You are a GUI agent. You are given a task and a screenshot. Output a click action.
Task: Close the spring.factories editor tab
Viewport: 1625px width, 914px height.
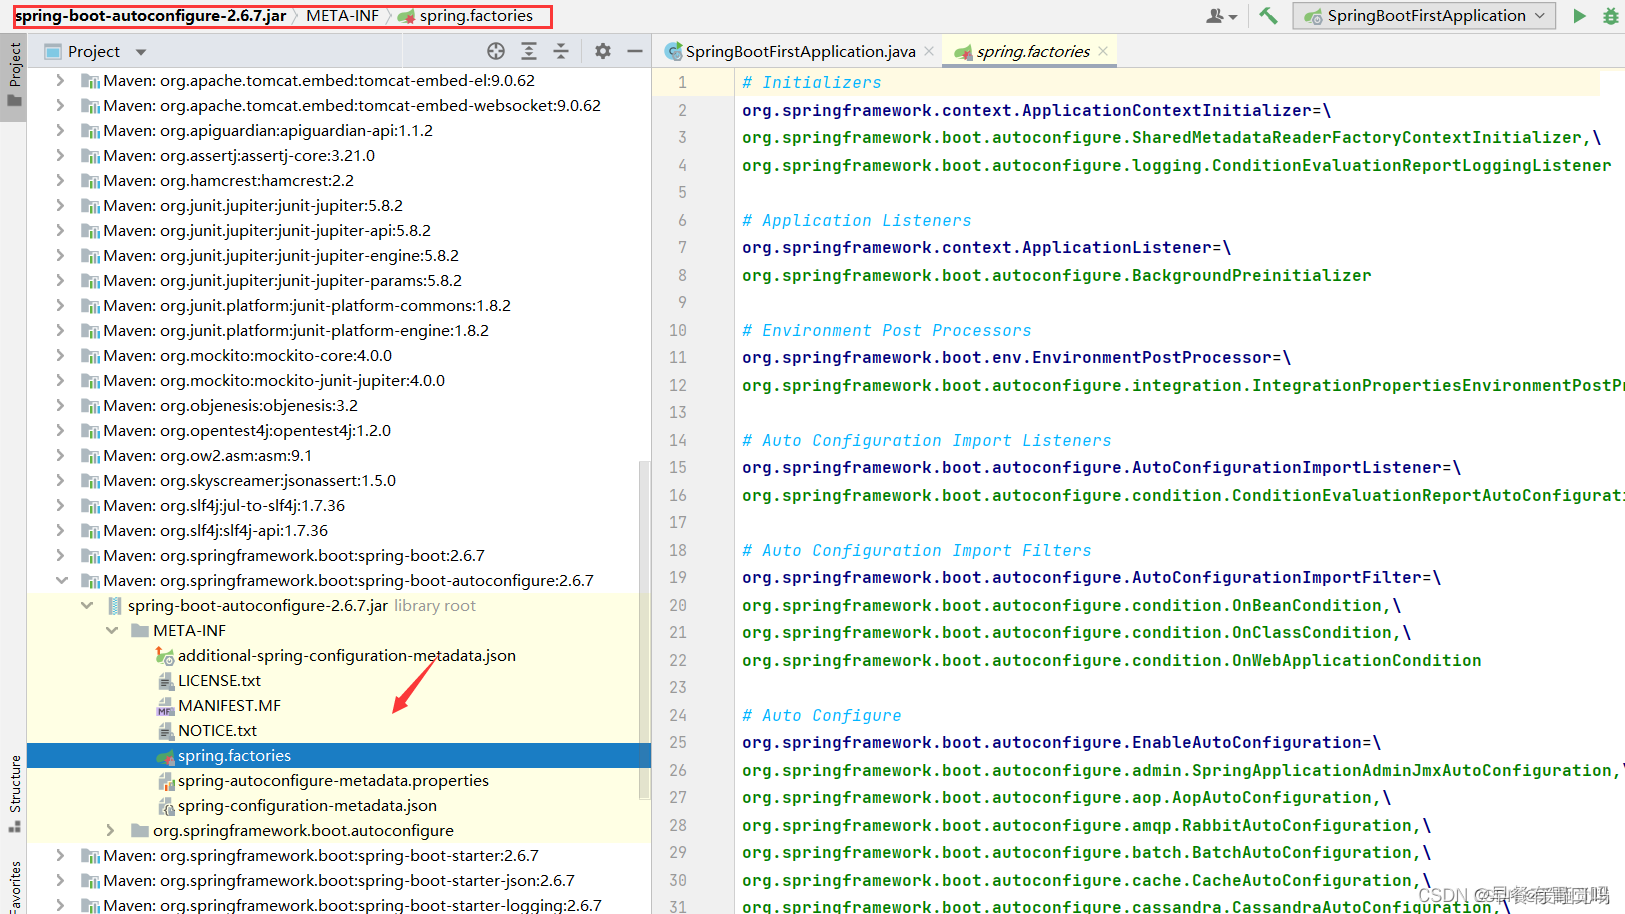coord(1103,51)
